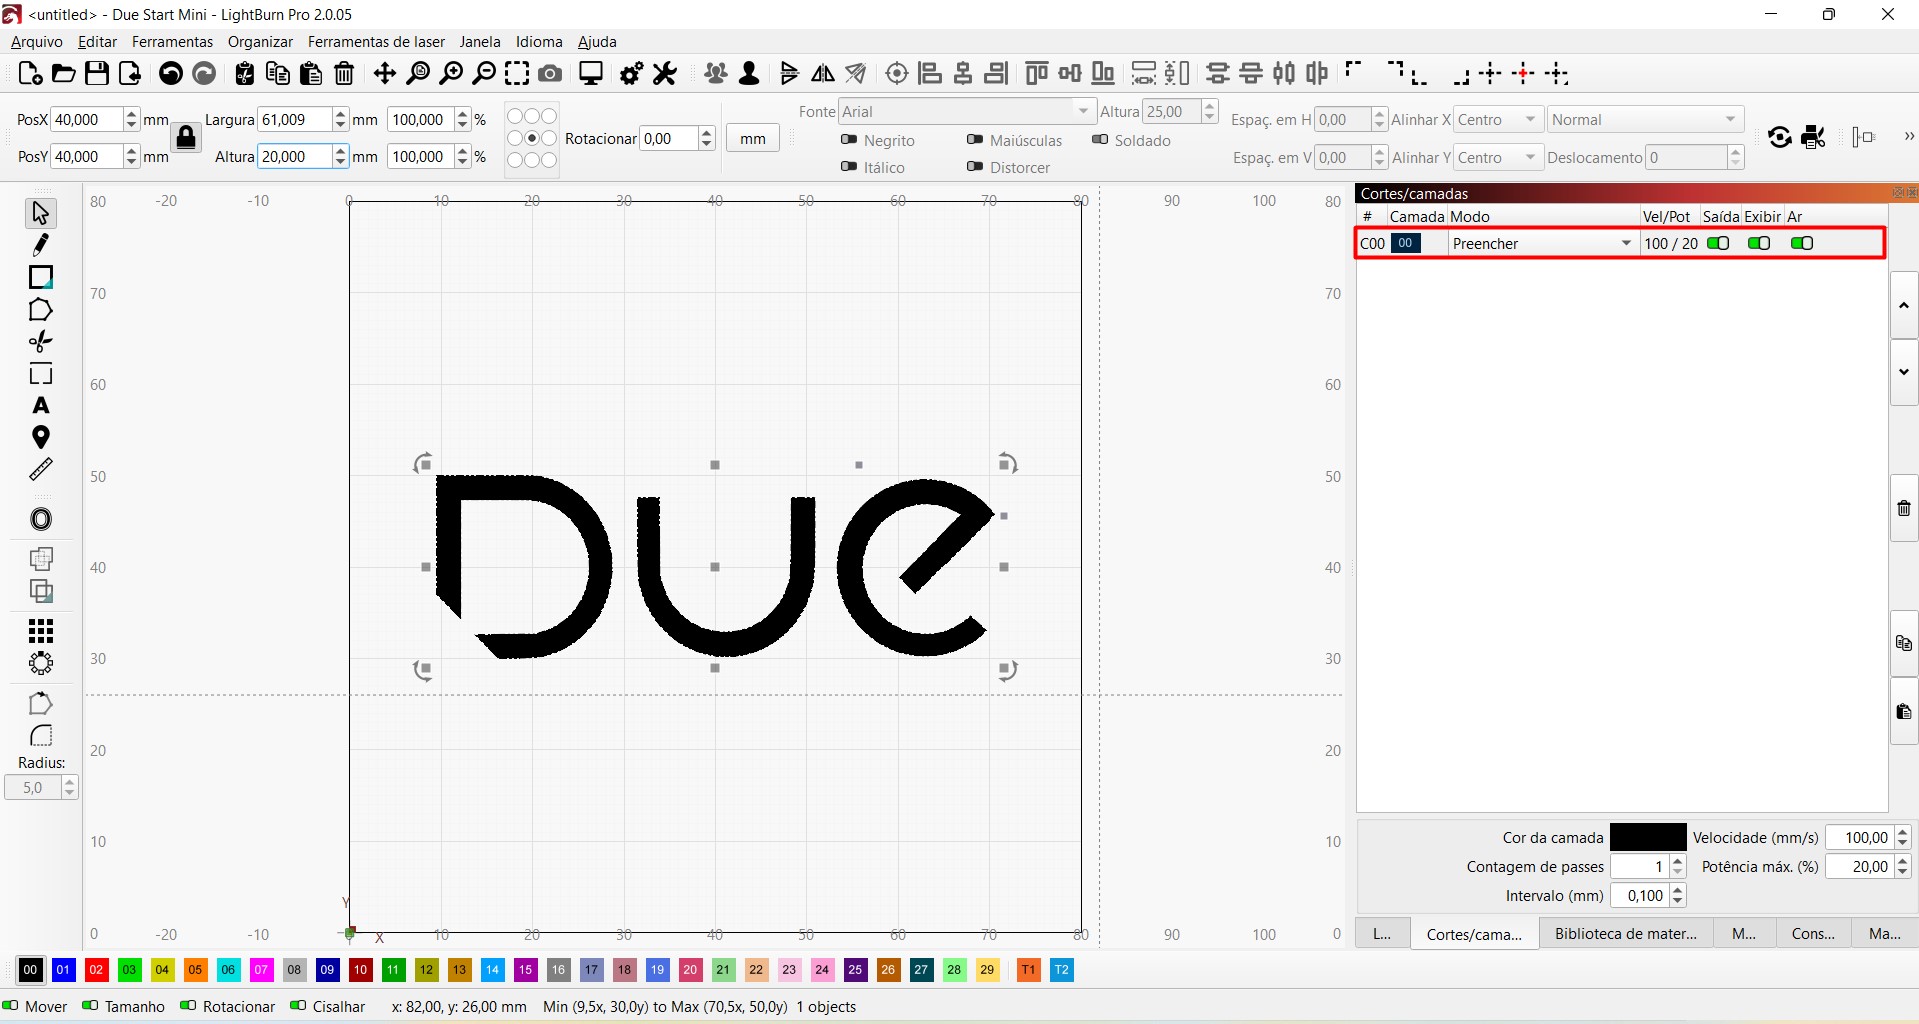Click the PosX input field

click(86, 119)
